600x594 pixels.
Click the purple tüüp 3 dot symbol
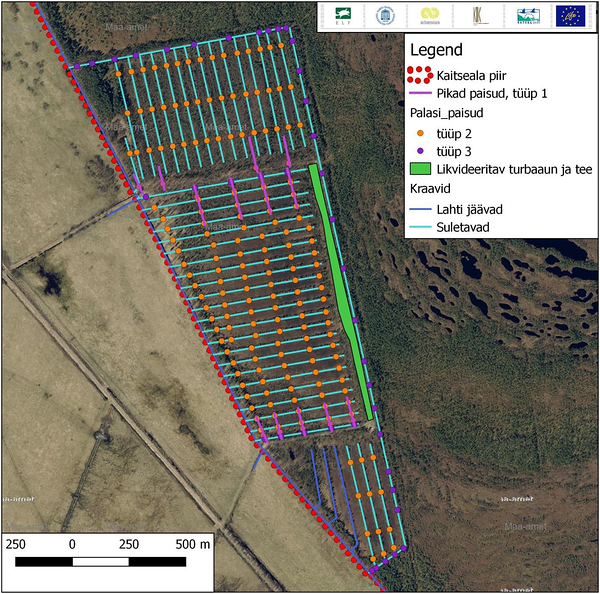click(419, 150)
